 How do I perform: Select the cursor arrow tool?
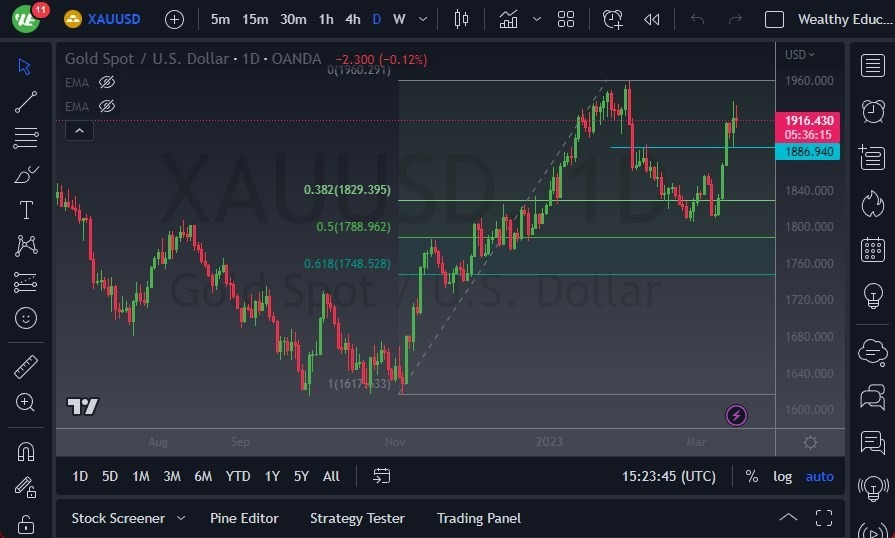tap(25, 66)
